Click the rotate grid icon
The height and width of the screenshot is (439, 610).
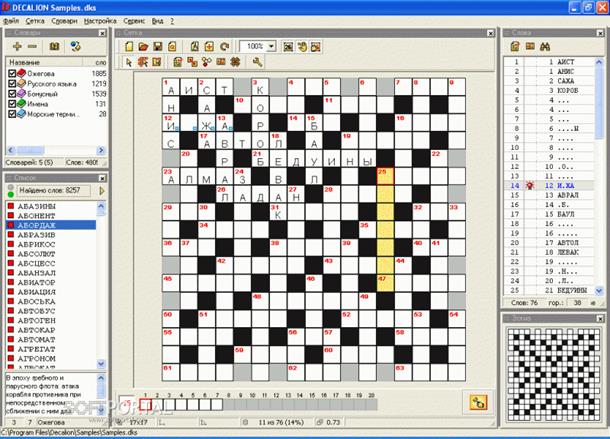[219, 47]
